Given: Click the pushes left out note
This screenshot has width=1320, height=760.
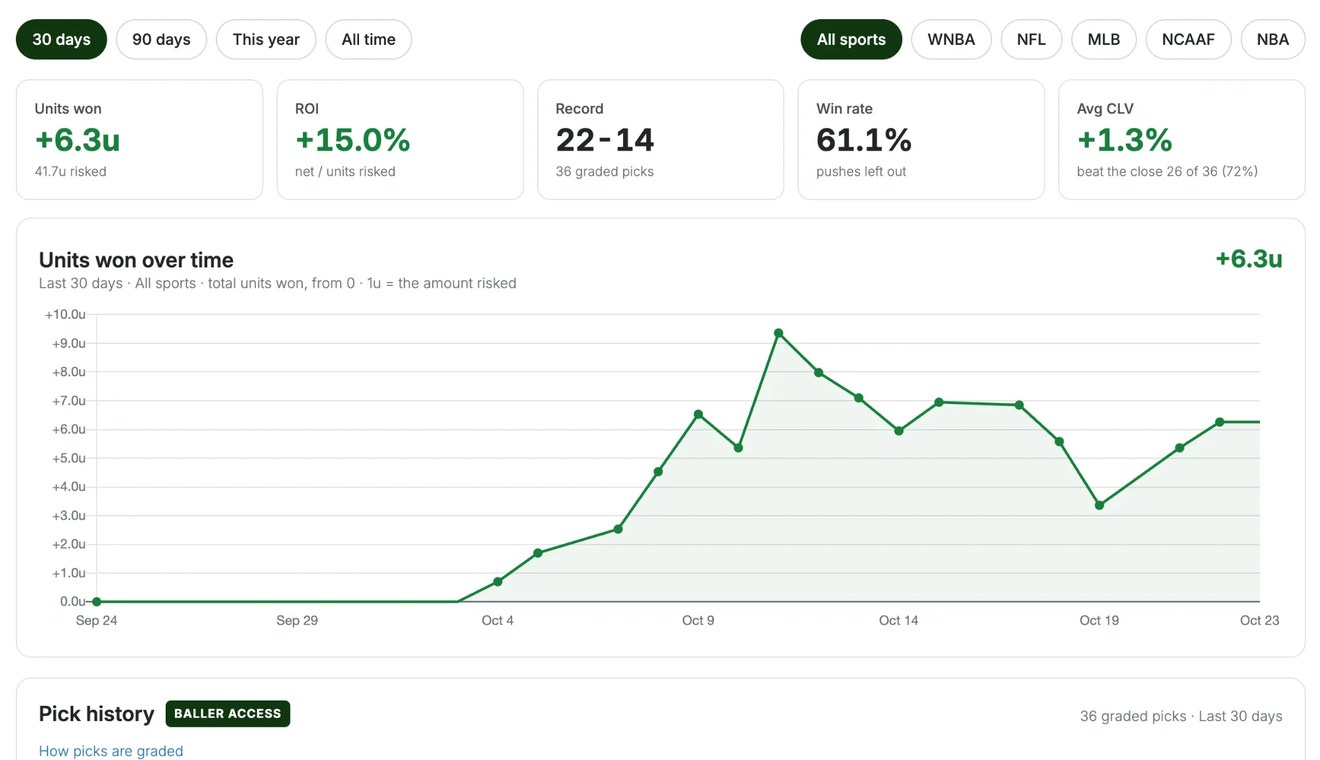Looking at the screenshot, I should 861,171.
